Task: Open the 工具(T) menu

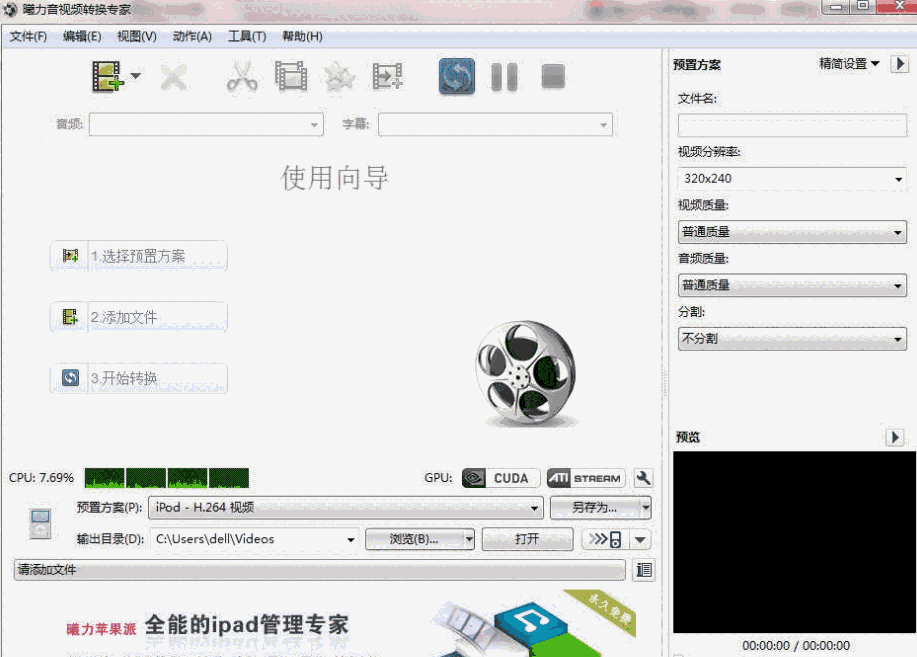Action: coord(246,36)
